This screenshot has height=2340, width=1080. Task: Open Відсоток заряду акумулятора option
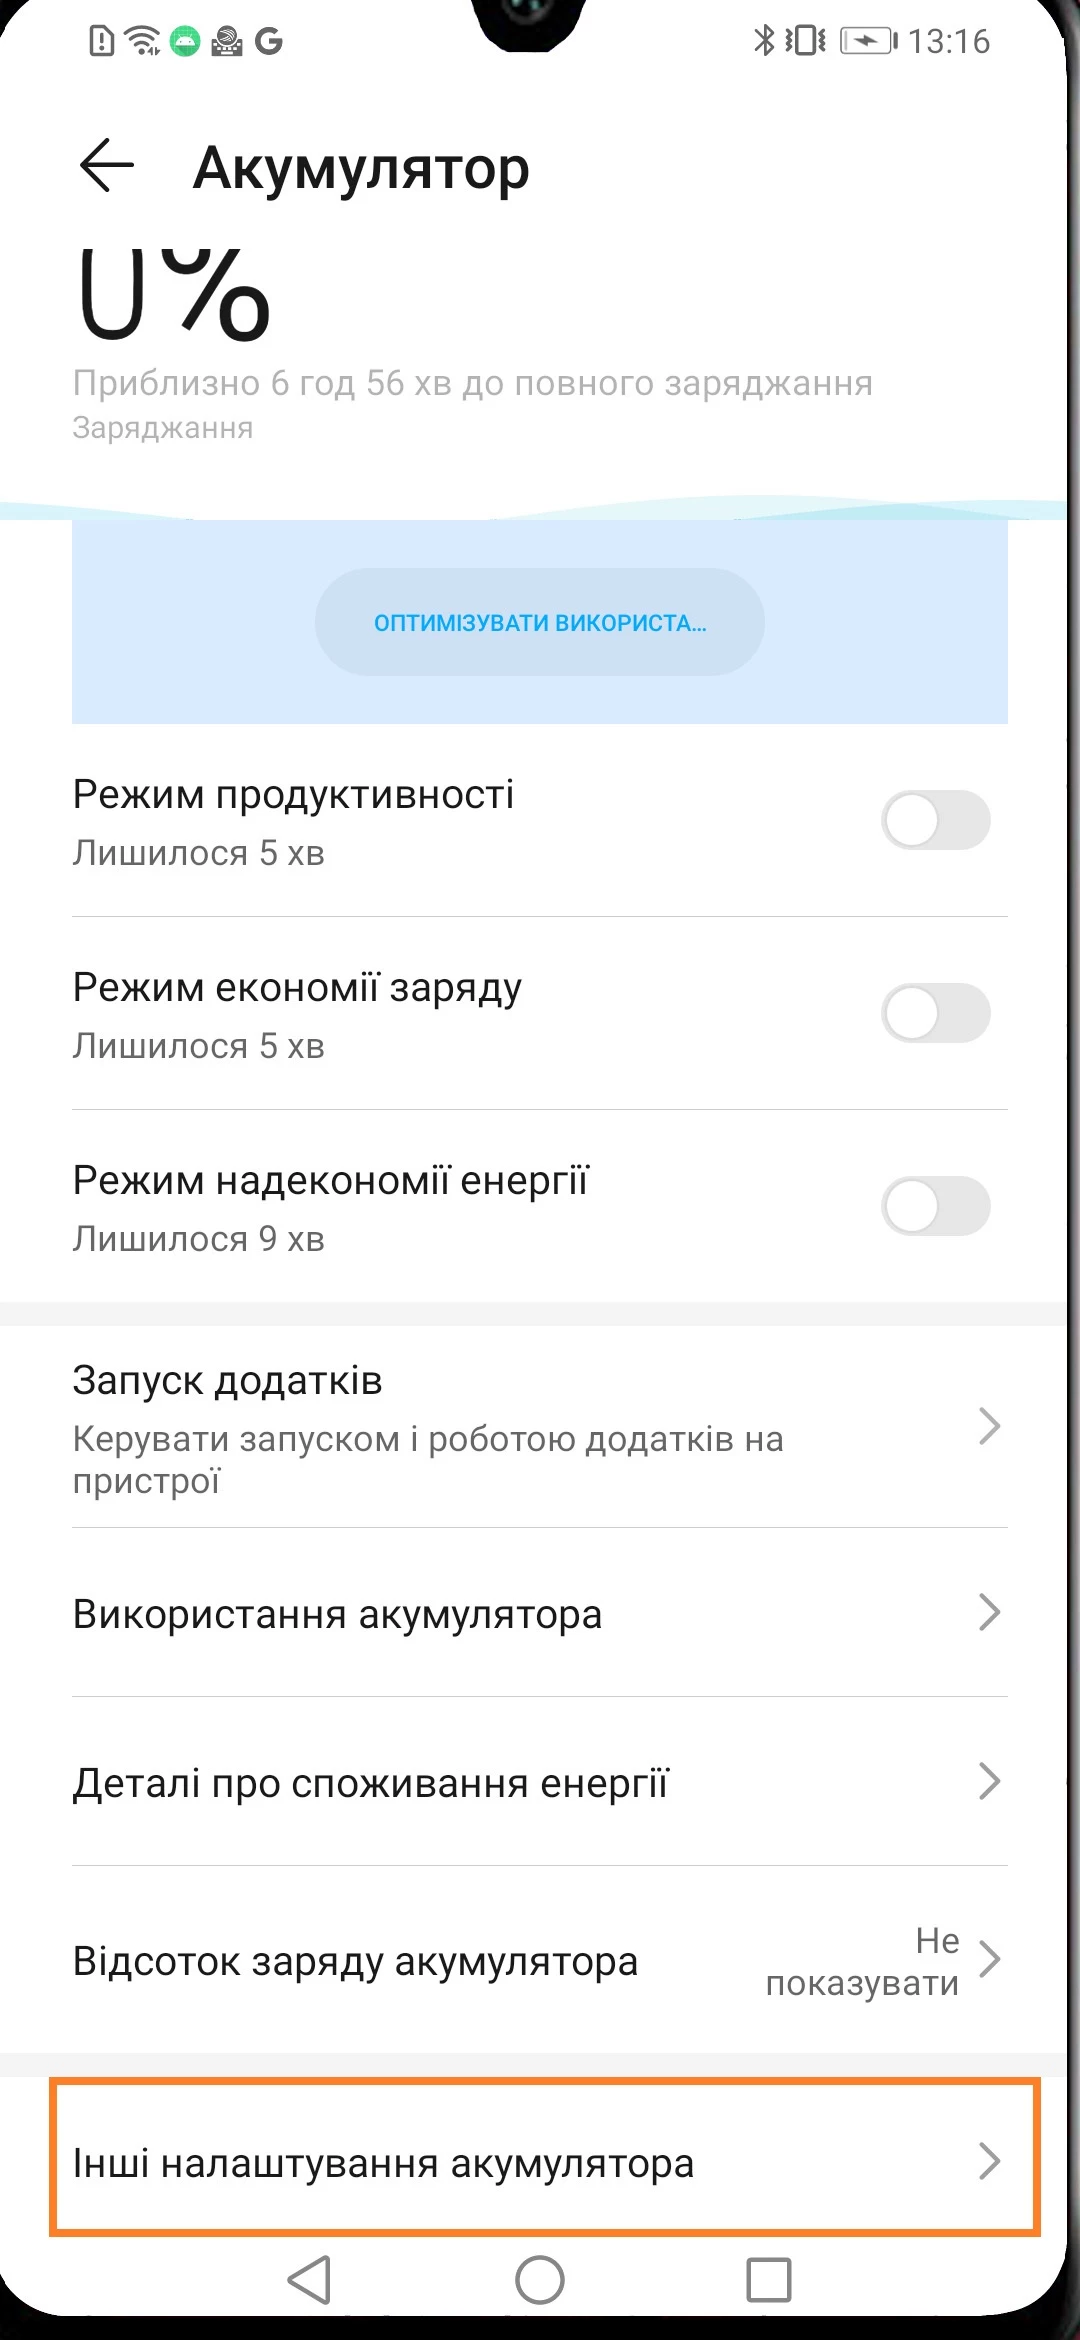point(355,1961)
